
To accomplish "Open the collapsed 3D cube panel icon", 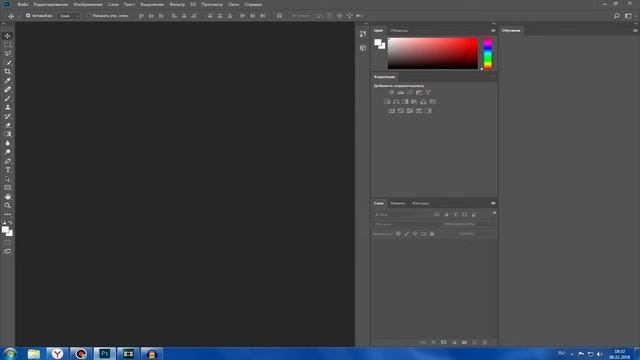I will (x=363, y=48).
